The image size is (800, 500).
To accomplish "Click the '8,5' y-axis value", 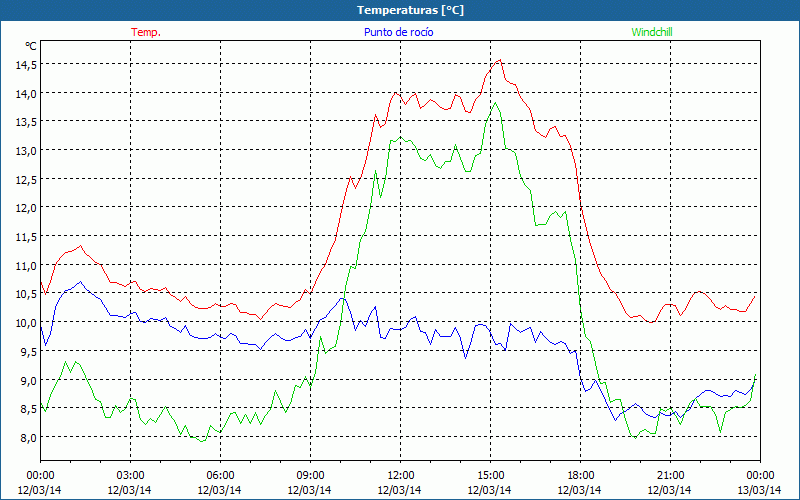I will click(x=29, y=409).
